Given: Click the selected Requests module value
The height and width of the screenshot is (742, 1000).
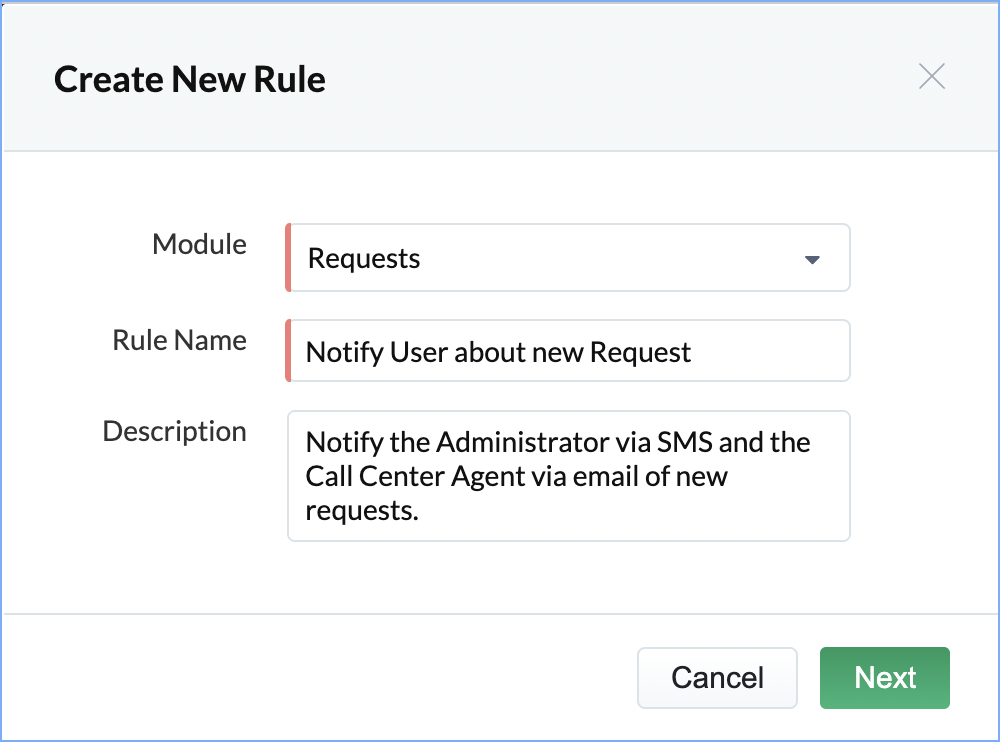Looking at the screenshot, I should 364,259.
